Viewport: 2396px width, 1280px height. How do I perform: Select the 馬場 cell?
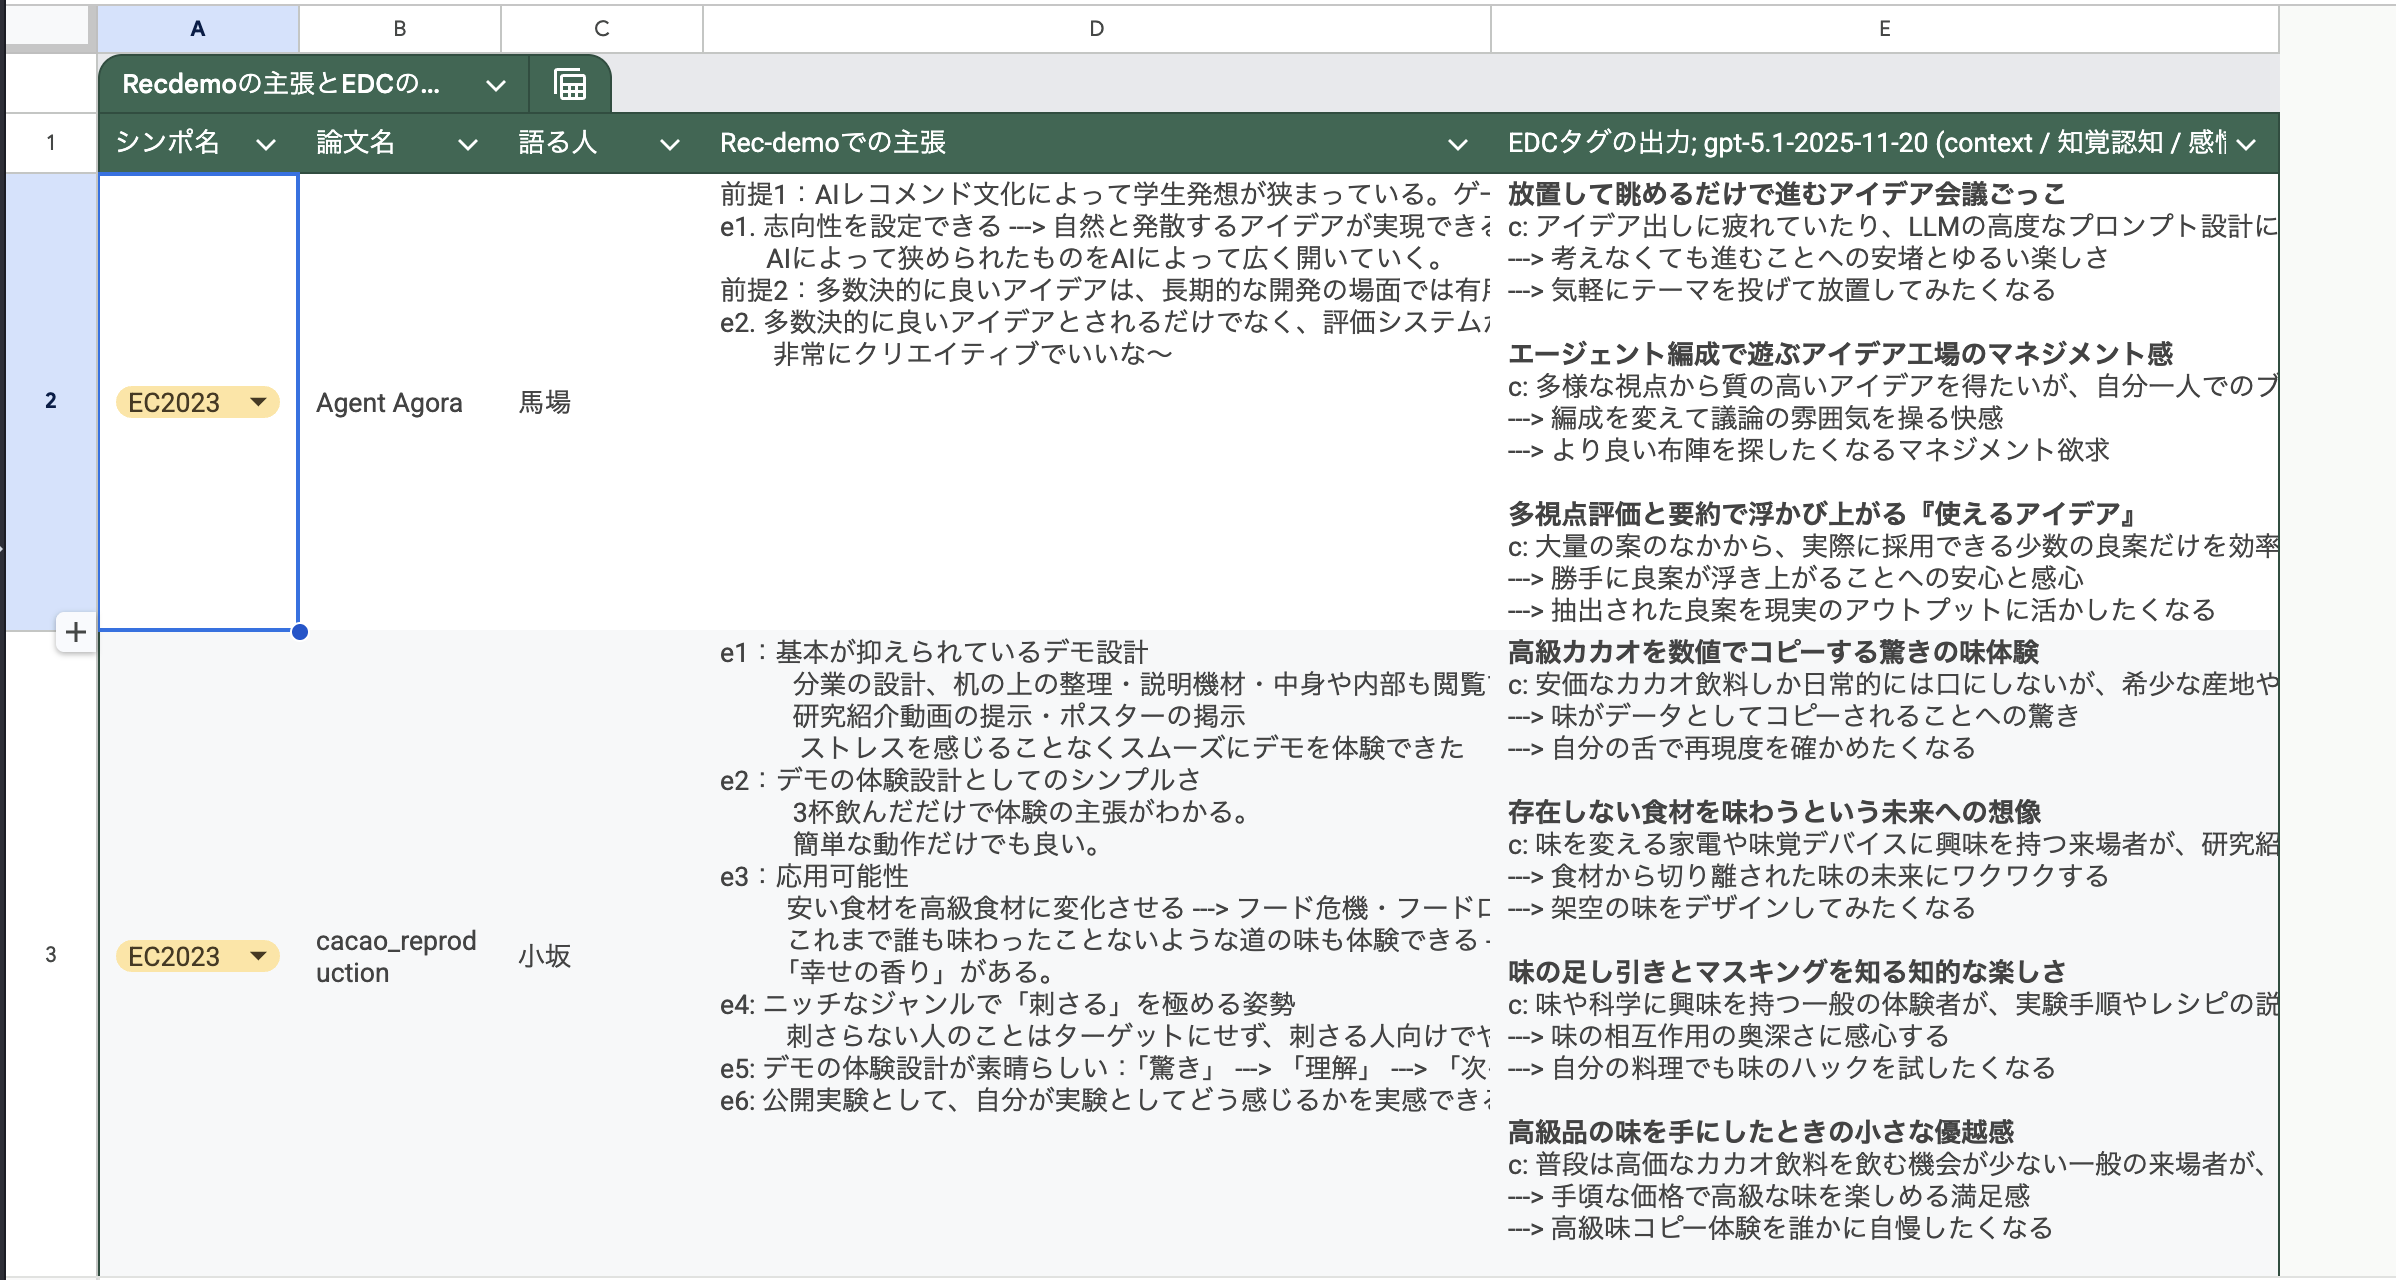point(545,402)
